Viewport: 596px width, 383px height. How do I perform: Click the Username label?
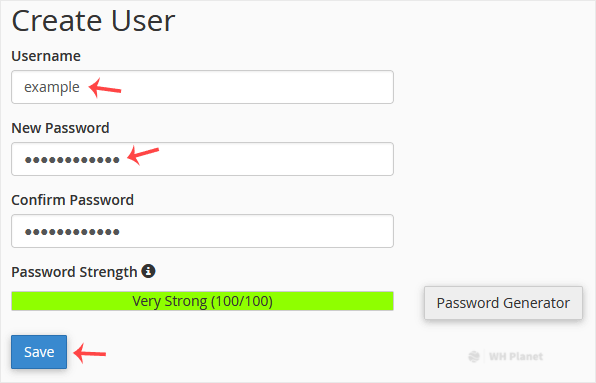coord(46,56)
